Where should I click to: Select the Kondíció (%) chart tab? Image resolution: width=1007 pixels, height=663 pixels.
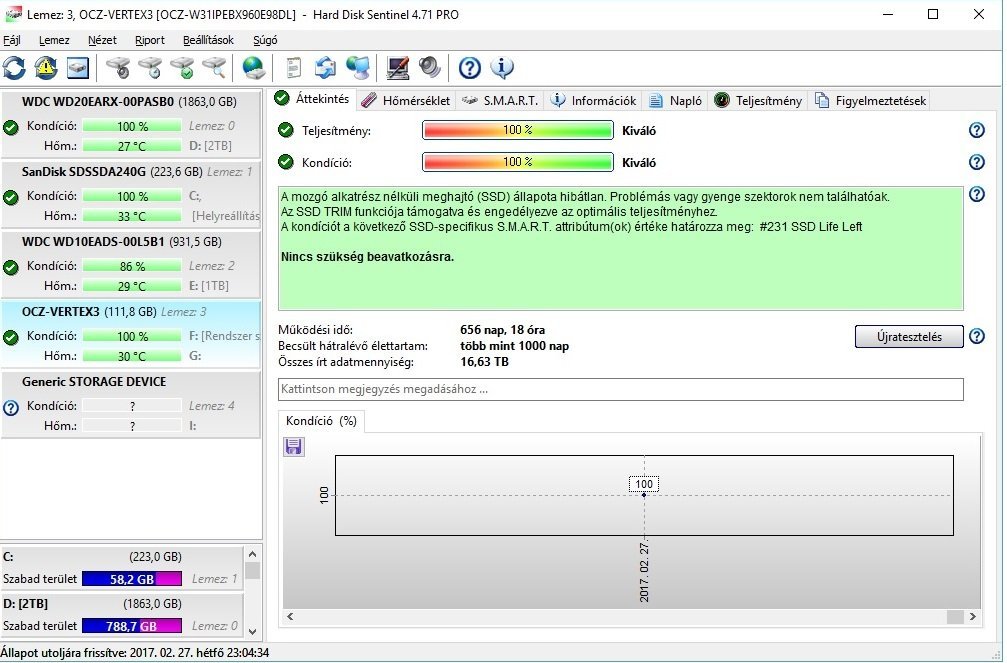(x=321, y=421)
